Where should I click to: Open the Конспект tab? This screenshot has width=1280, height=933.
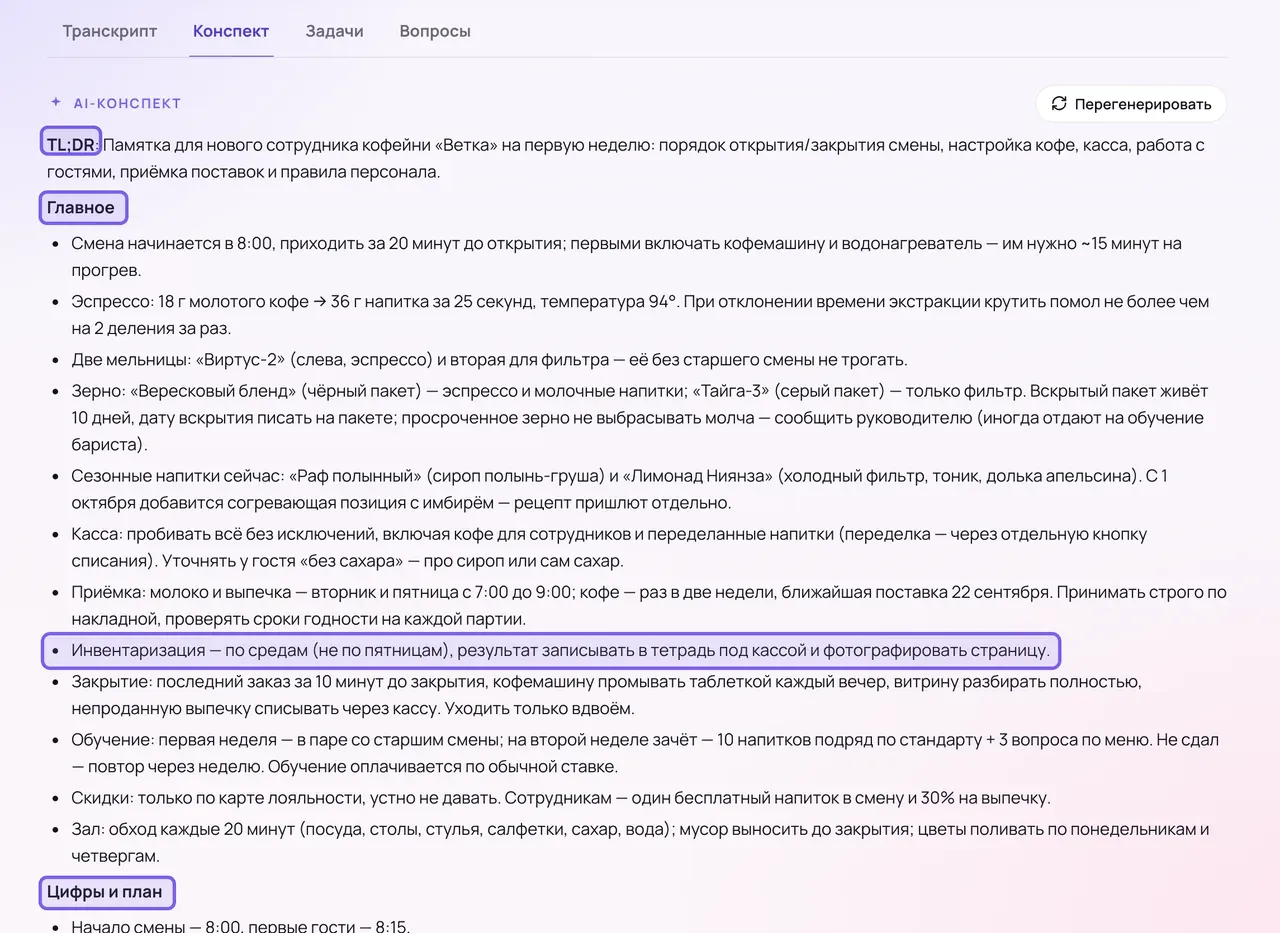231,31
